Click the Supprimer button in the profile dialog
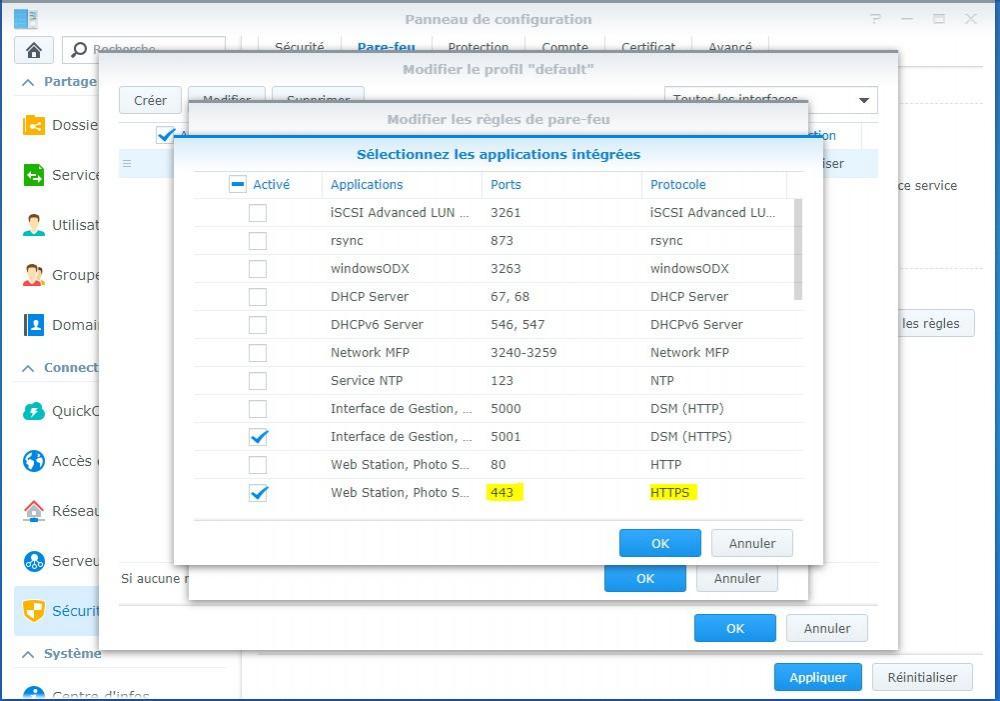The height and width of the screenshot is (701, 1000). 318,96
